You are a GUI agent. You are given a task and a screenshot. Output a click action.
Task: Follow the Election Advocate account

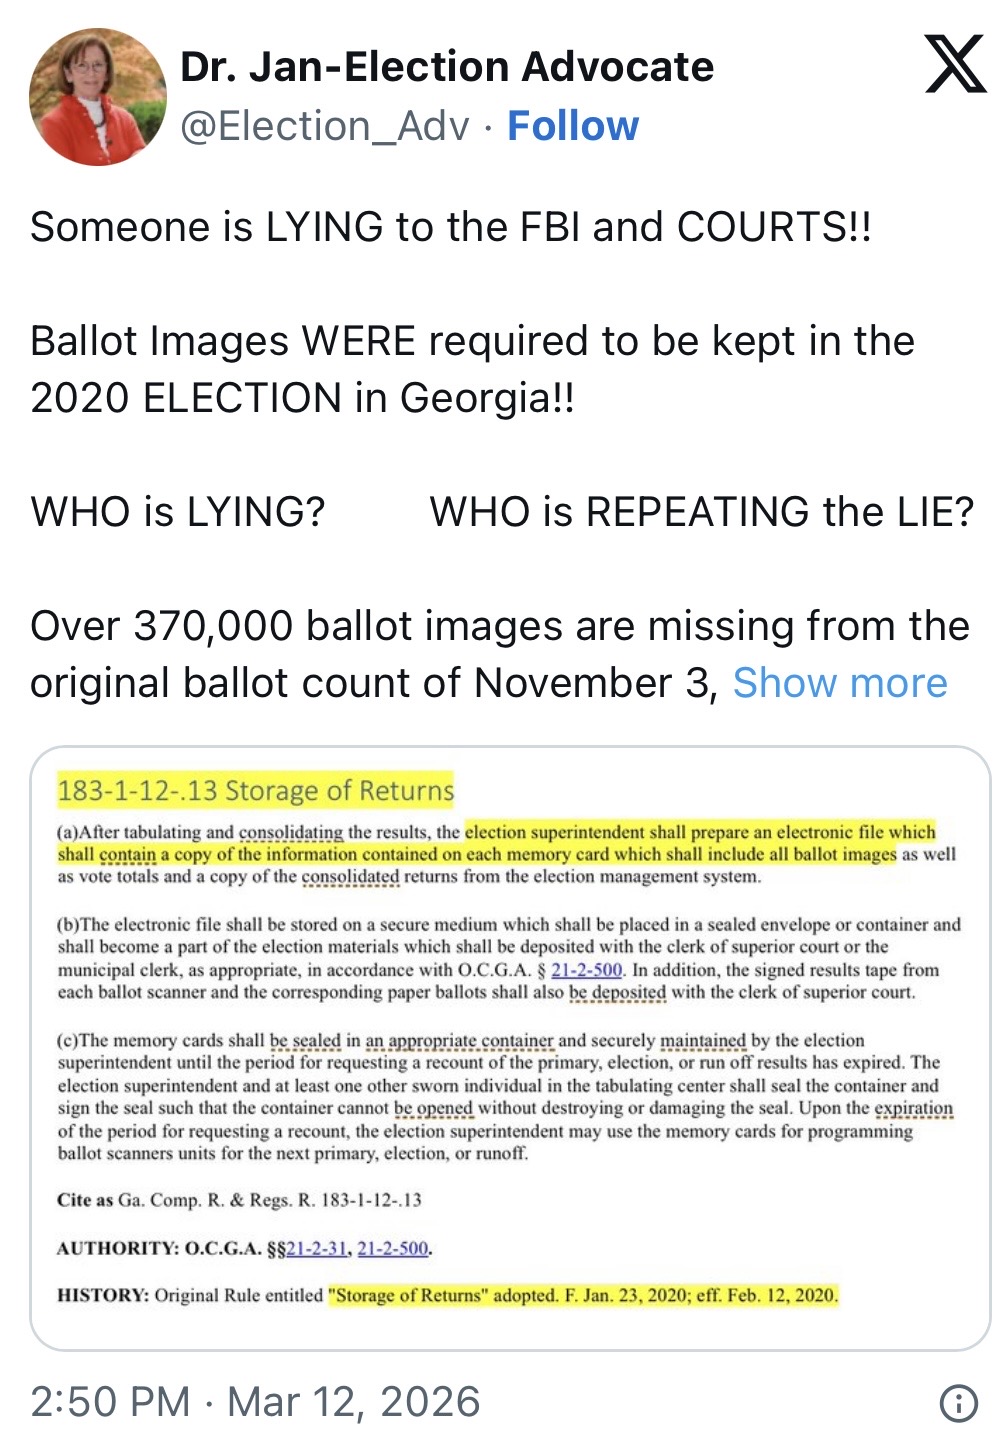(573, 127)
